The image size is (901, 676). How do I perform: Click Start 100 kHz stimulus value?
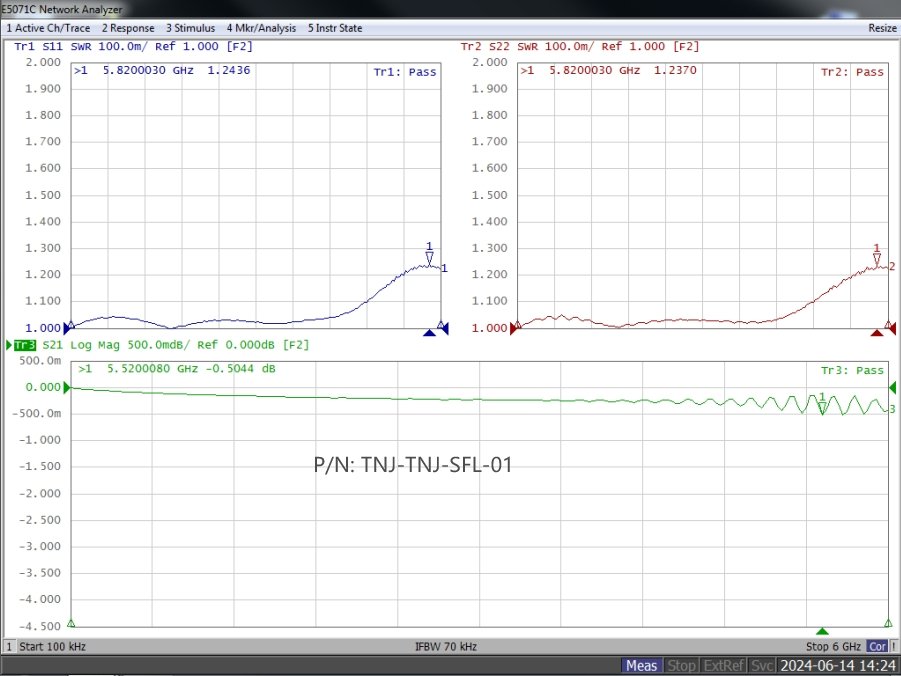[52, 647]
